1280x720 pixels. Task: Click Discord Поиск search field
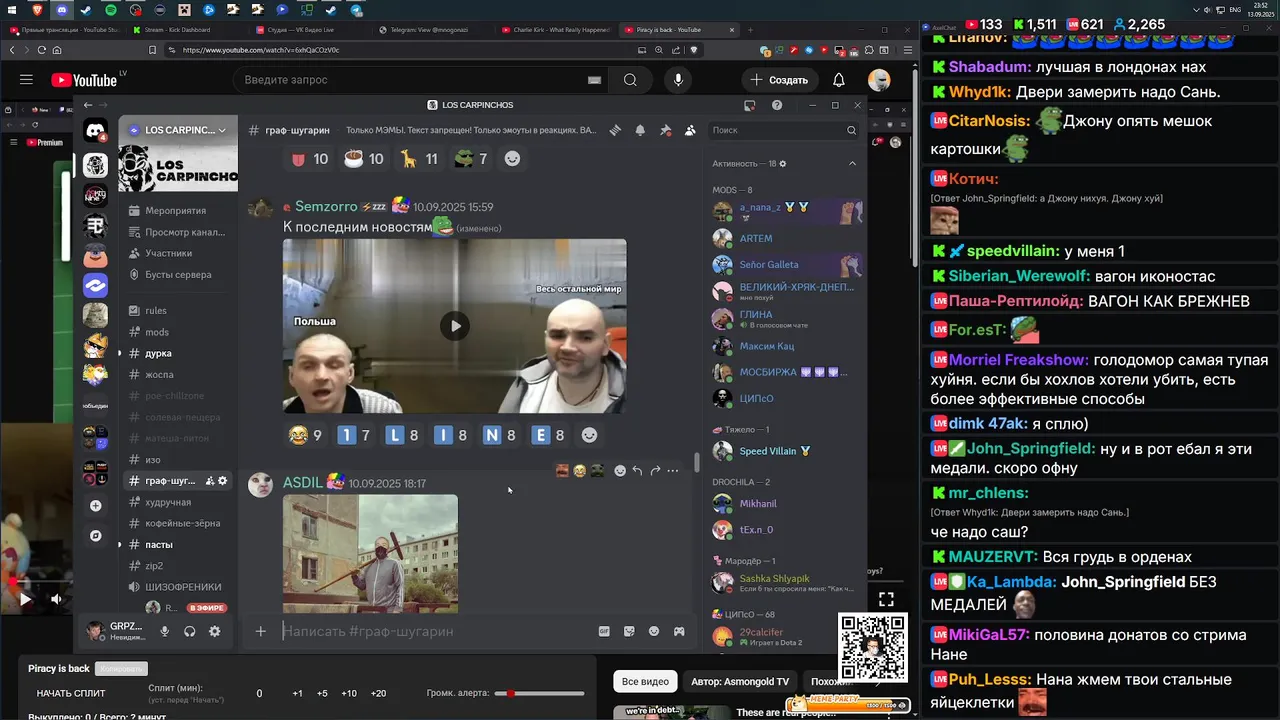point(785,130)
